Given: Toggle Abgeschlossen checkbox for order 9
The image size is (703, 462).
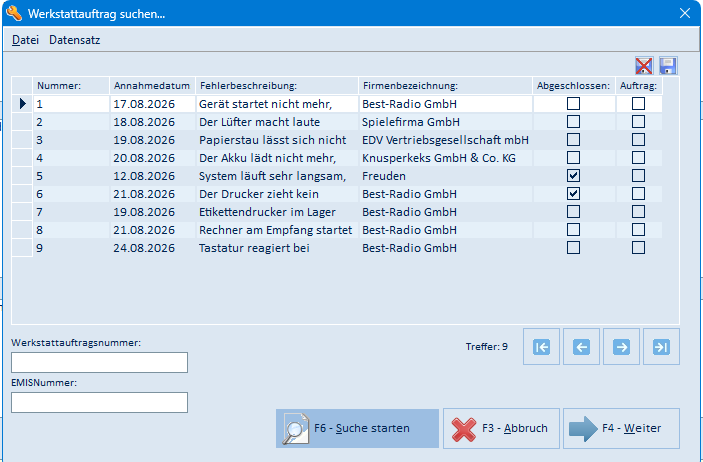Looking at the screenshot, I should (x=573, y=248).
